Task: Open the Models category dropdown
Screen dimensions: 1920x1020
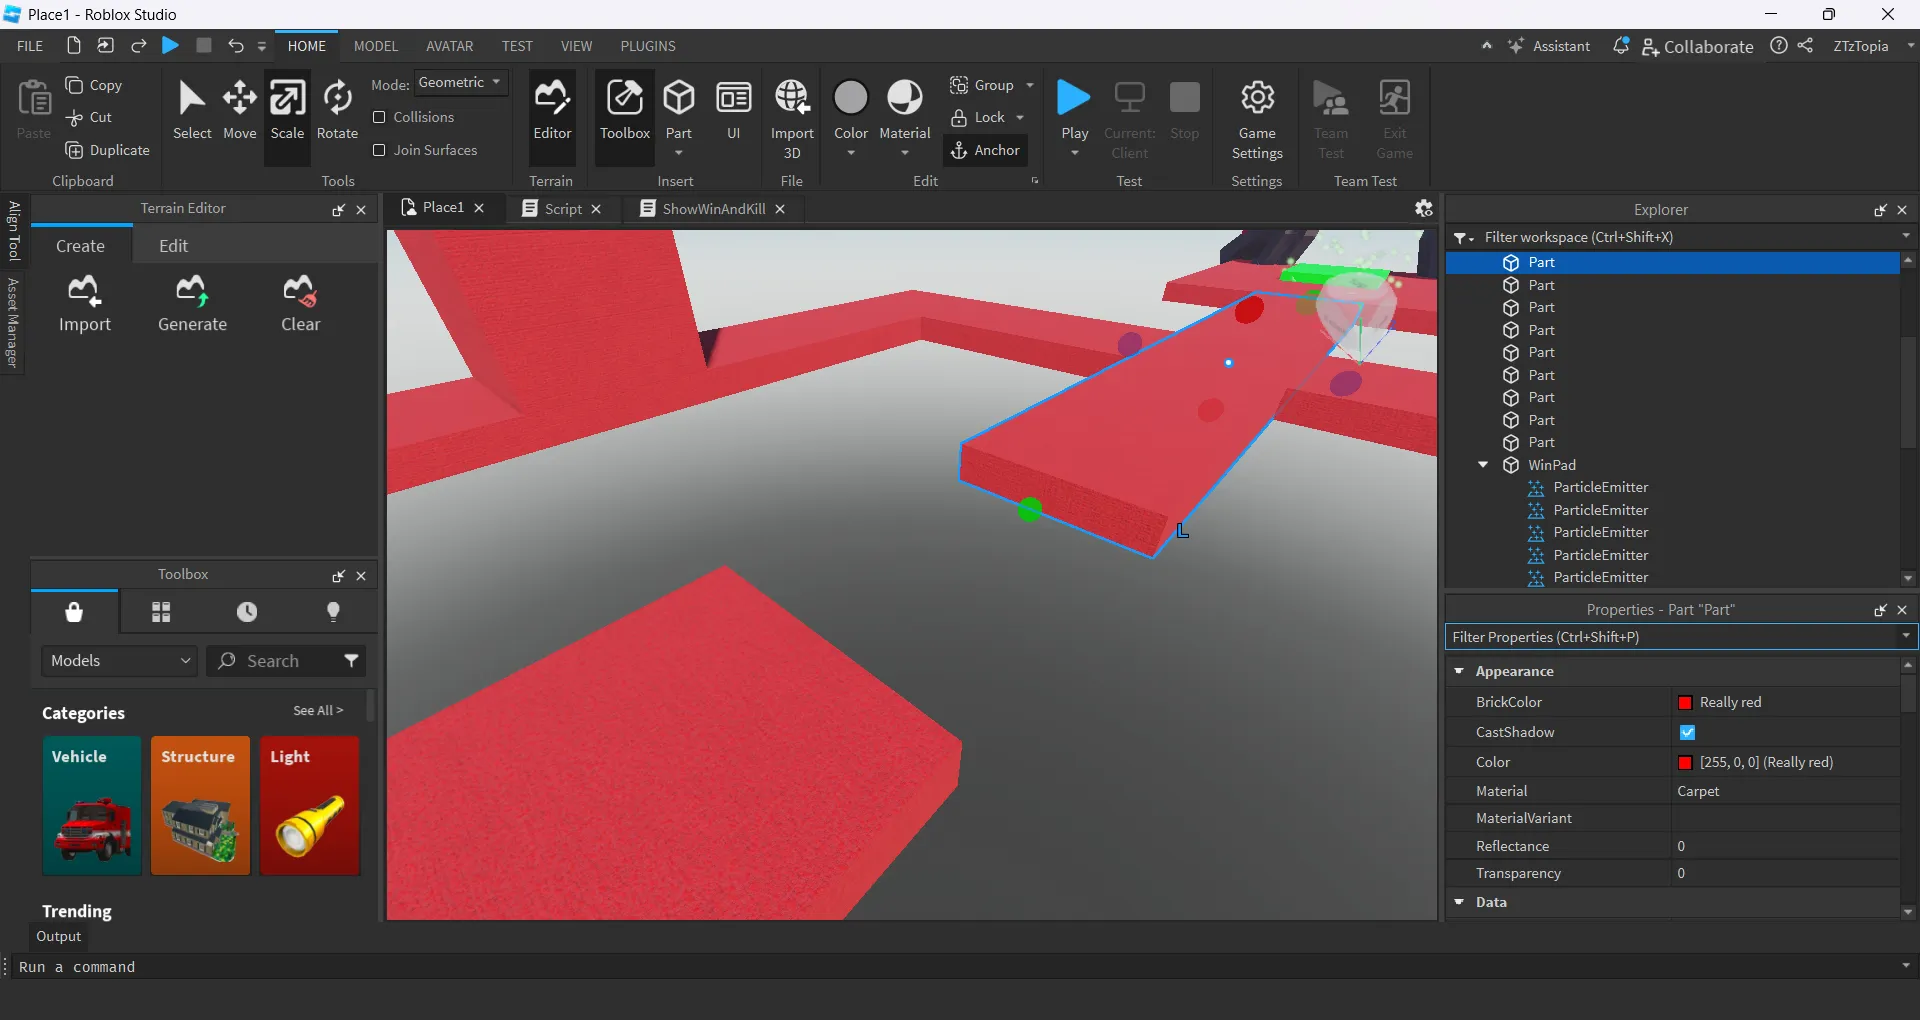Action: [x=120, y=661]
